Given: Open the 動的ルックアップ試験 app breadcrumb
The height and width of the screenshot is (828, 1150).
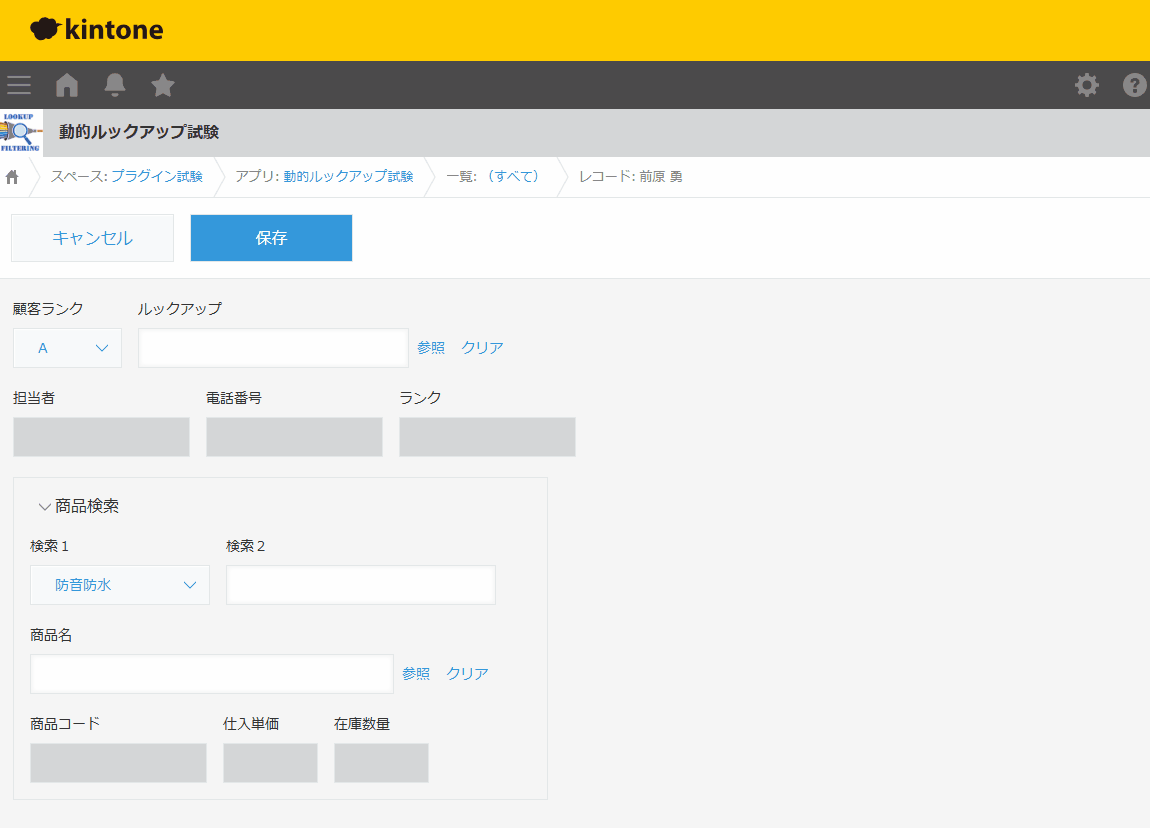Looking at the screenshot, I should [348, 176].
